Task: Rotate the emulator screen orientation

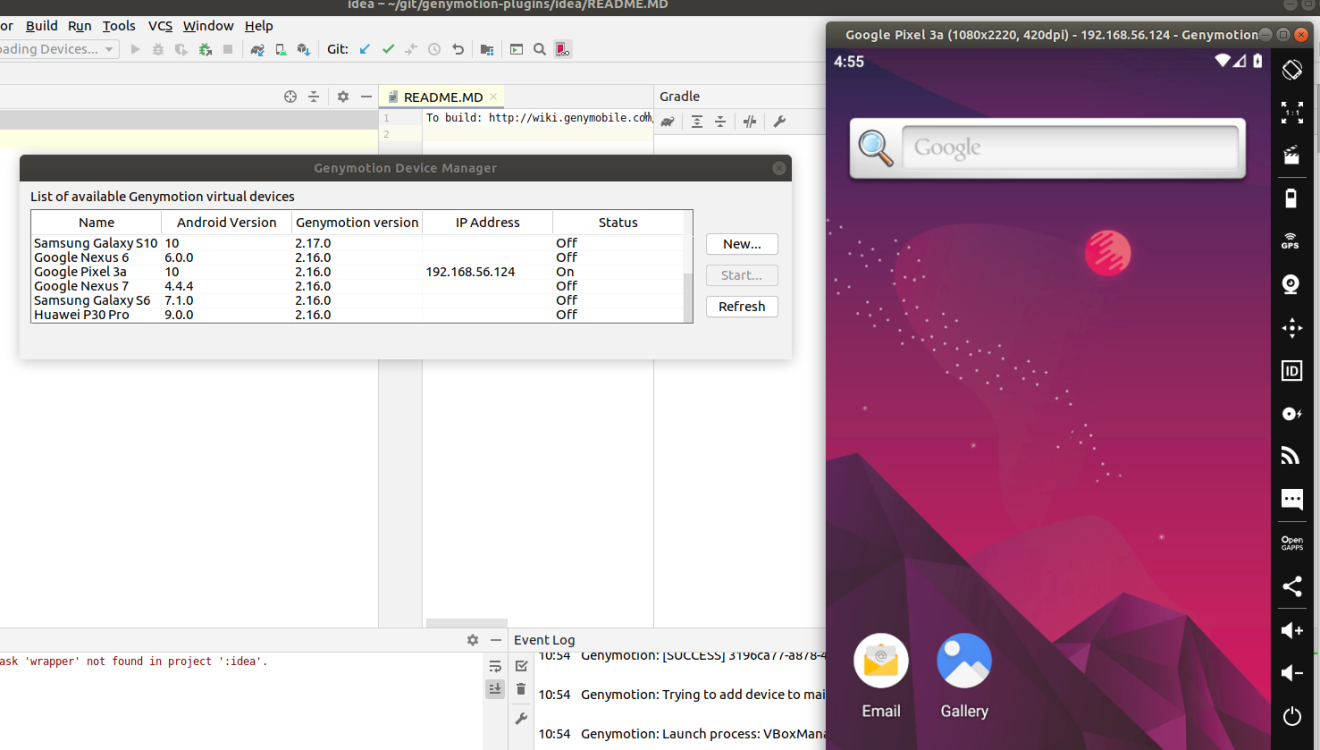Action: [1291, 69]
